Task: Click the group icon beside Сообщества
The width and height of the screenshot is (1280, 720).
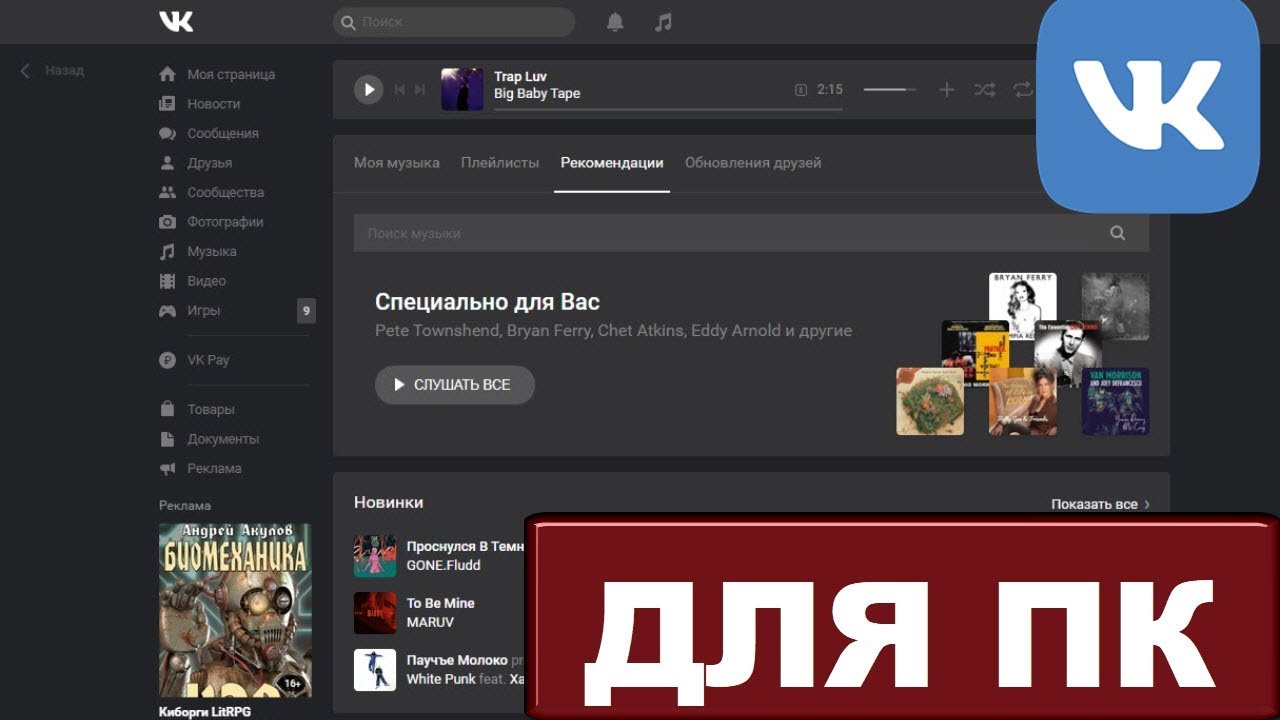Action: 168,192
